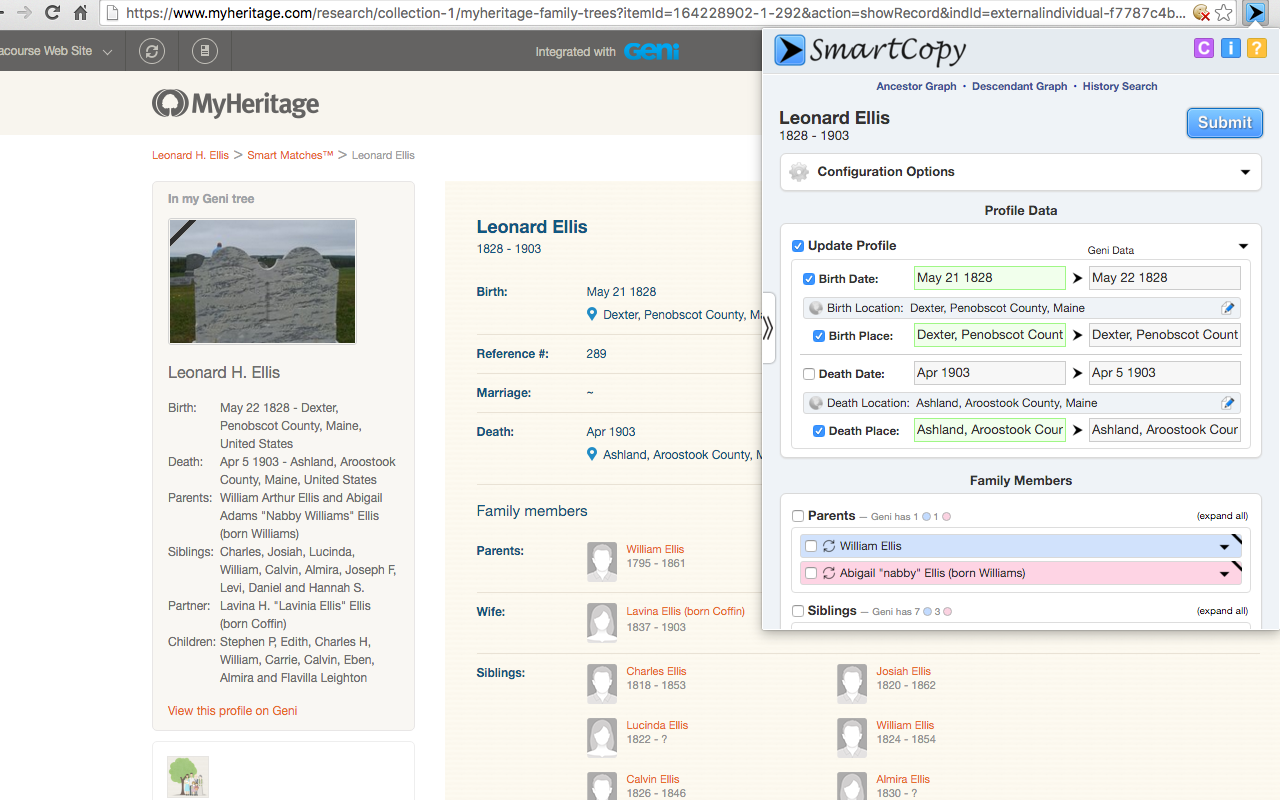This screenshot has height=800, width=1280.
Task: Open the SmartCopy Consistency Checker purple C icon
Action: 1203,47
